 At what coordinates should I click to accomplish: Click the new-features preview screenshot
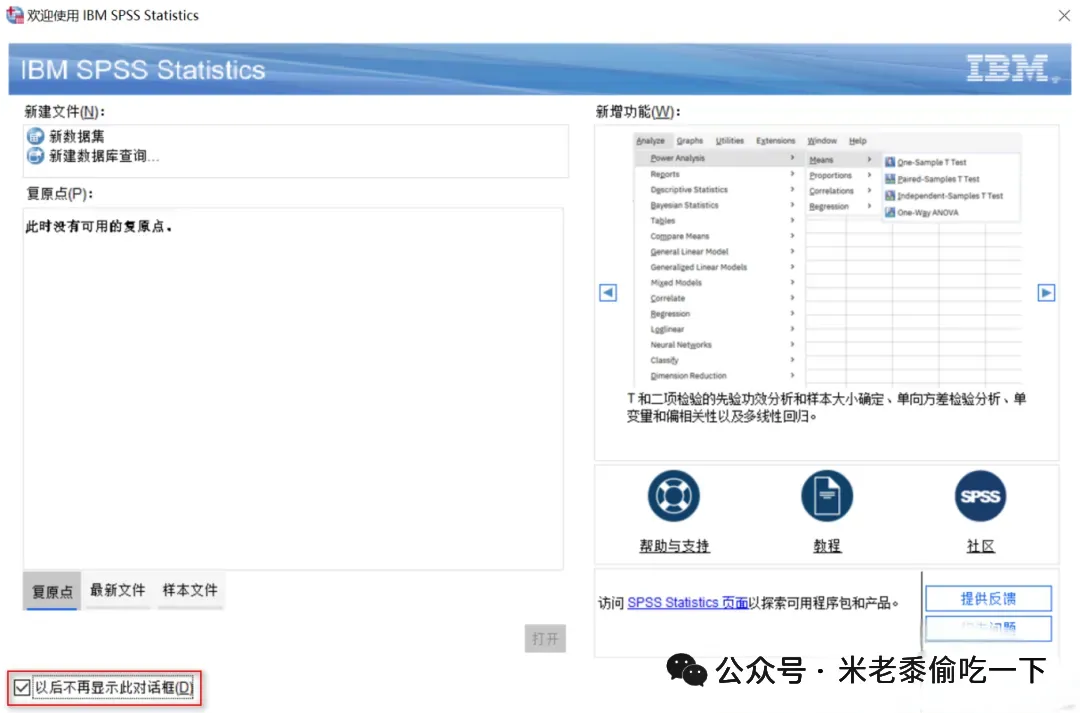[827, 258]
